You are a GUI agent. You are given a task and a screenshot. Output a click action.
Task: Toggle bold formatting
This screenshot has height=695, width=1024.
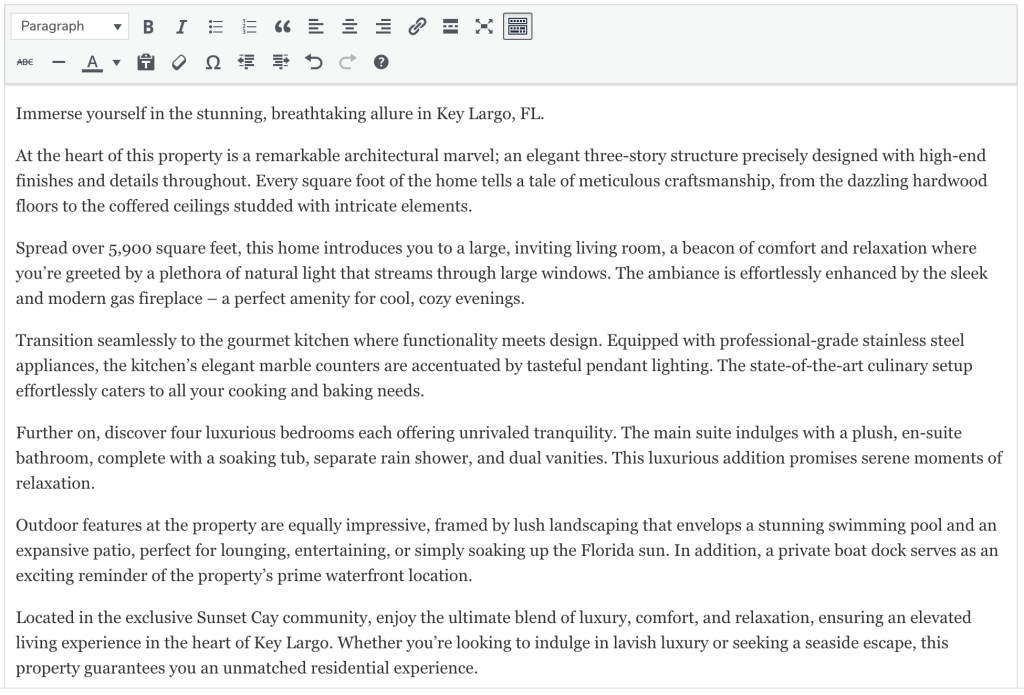[x=148, y=27]
